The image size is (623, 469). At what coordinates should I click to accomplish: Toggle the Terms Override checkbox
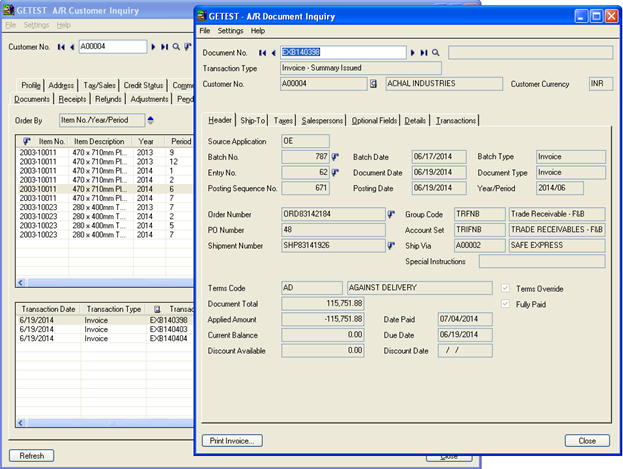pyautogui.click(x=505, y=288)
